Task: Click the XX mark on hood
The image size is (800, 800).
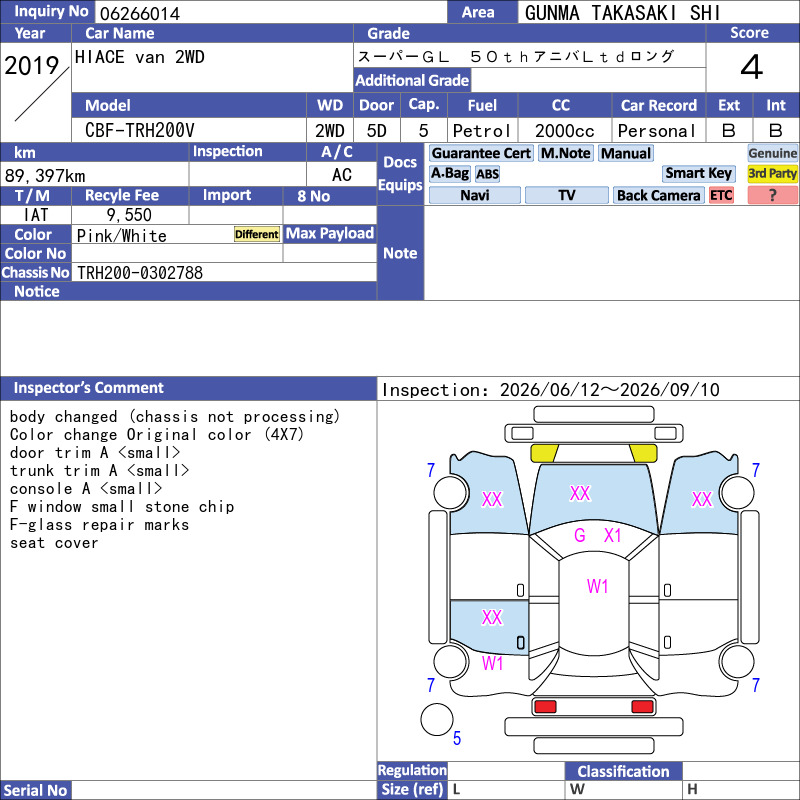Action: pyautogui.click(x=580, y=493)
